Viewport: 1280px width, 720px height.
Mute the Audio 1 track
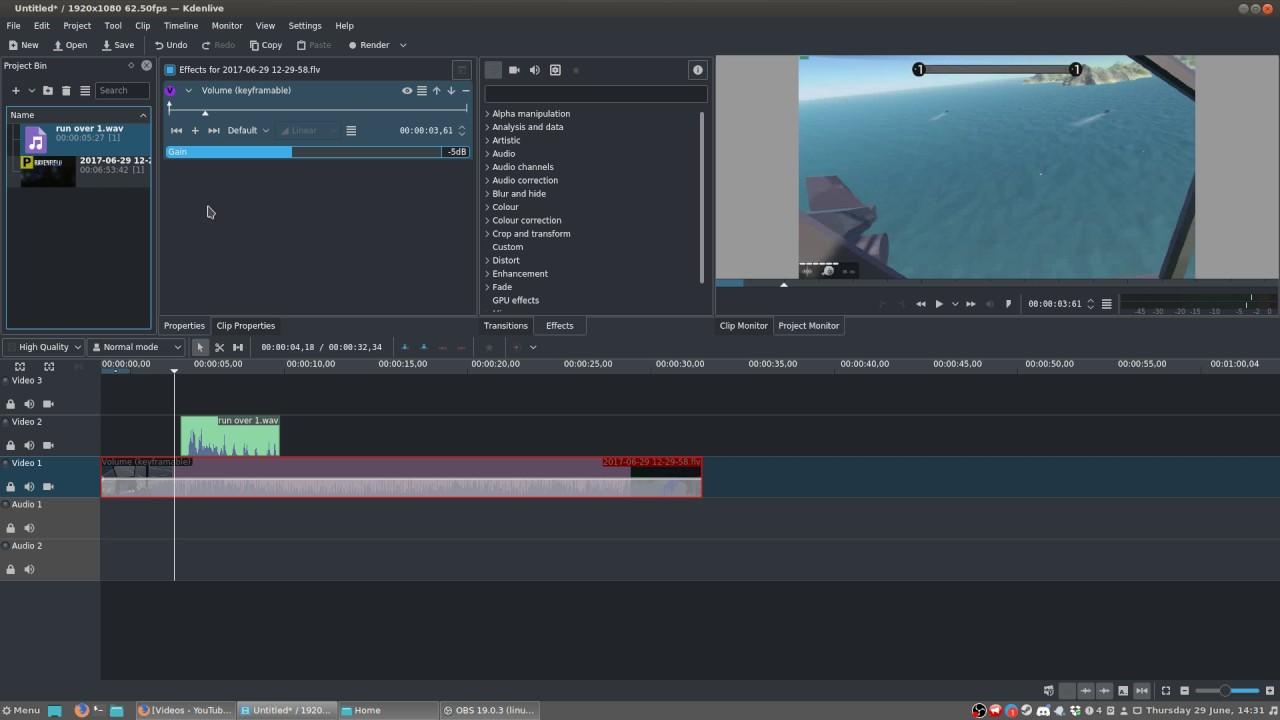(29, 528)
